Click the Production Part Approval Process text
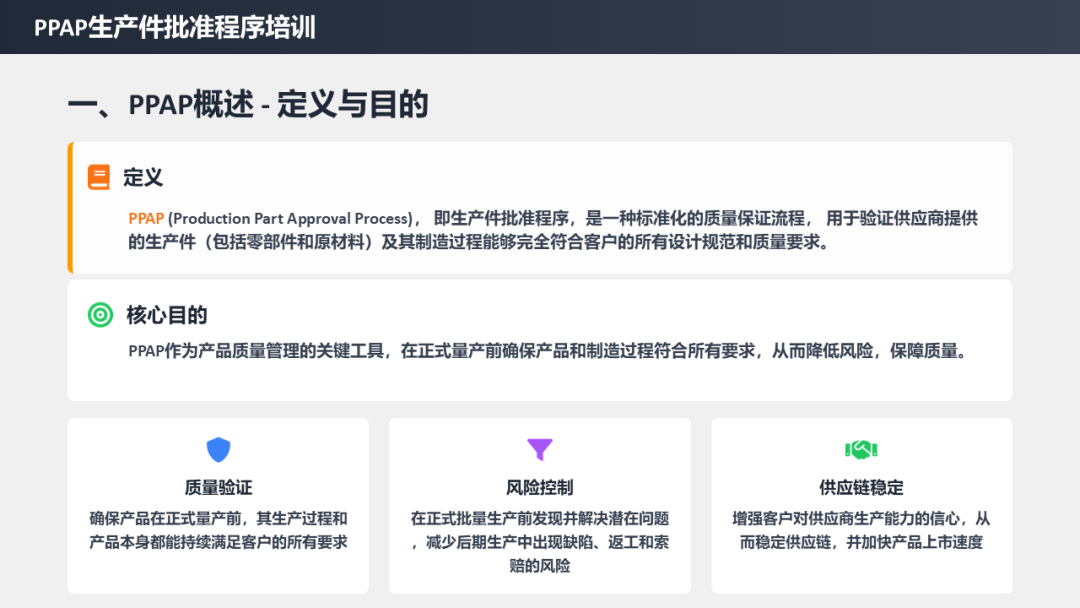The height and width of the screenshot is (608, 1080). point(290,218)
